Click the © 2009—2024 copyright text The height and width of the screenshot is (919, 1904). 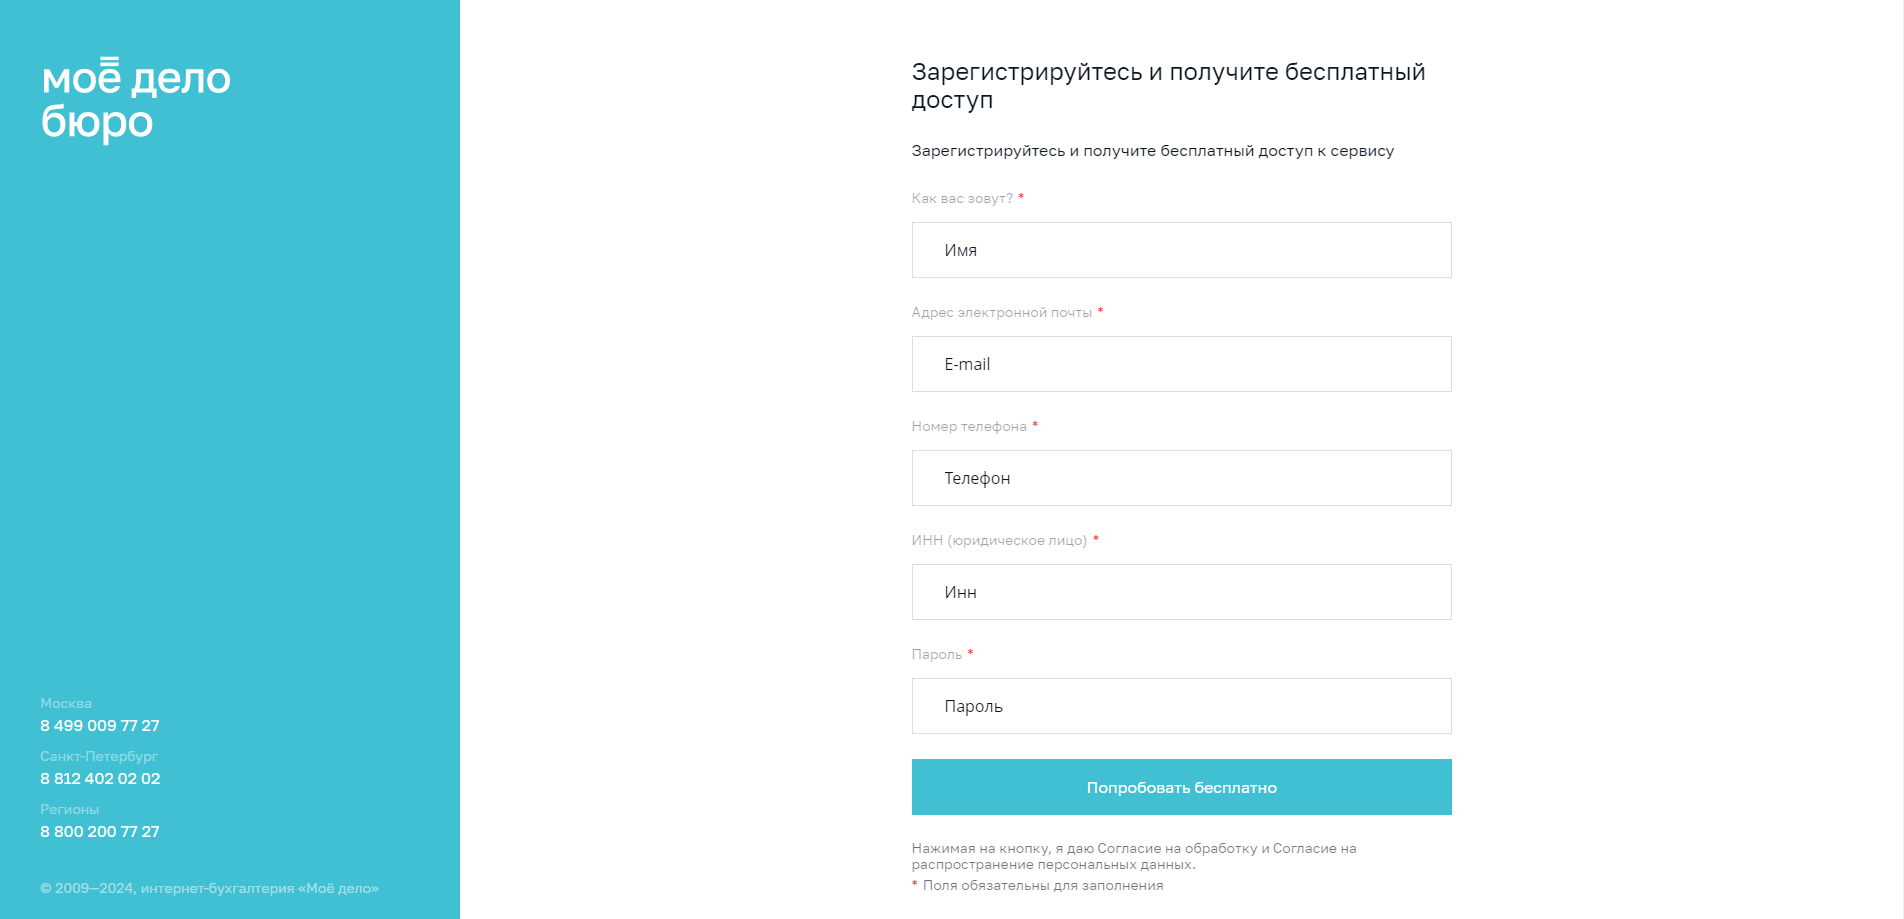point(209,888)
